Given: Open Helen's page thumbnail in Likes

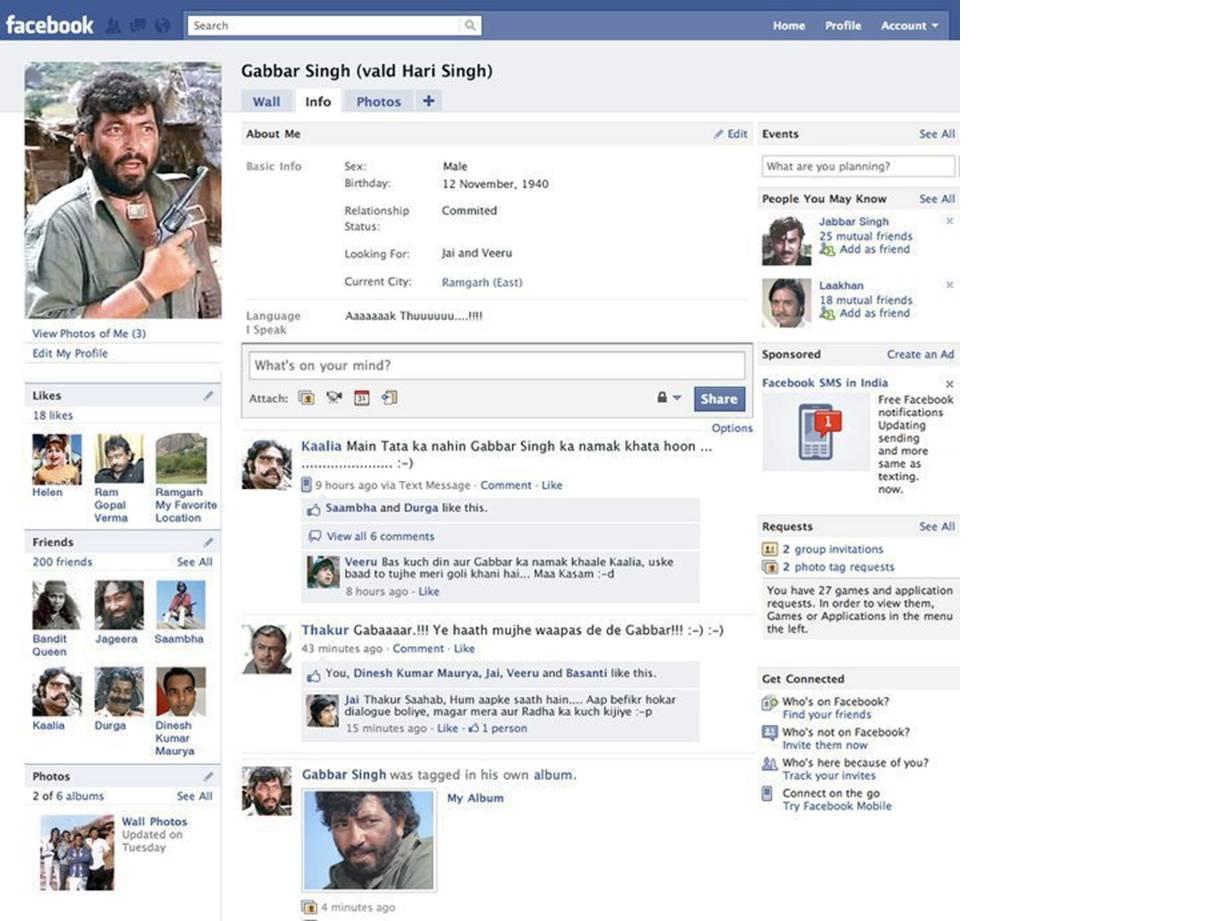Looking at the screenshot, I should 57,459.
